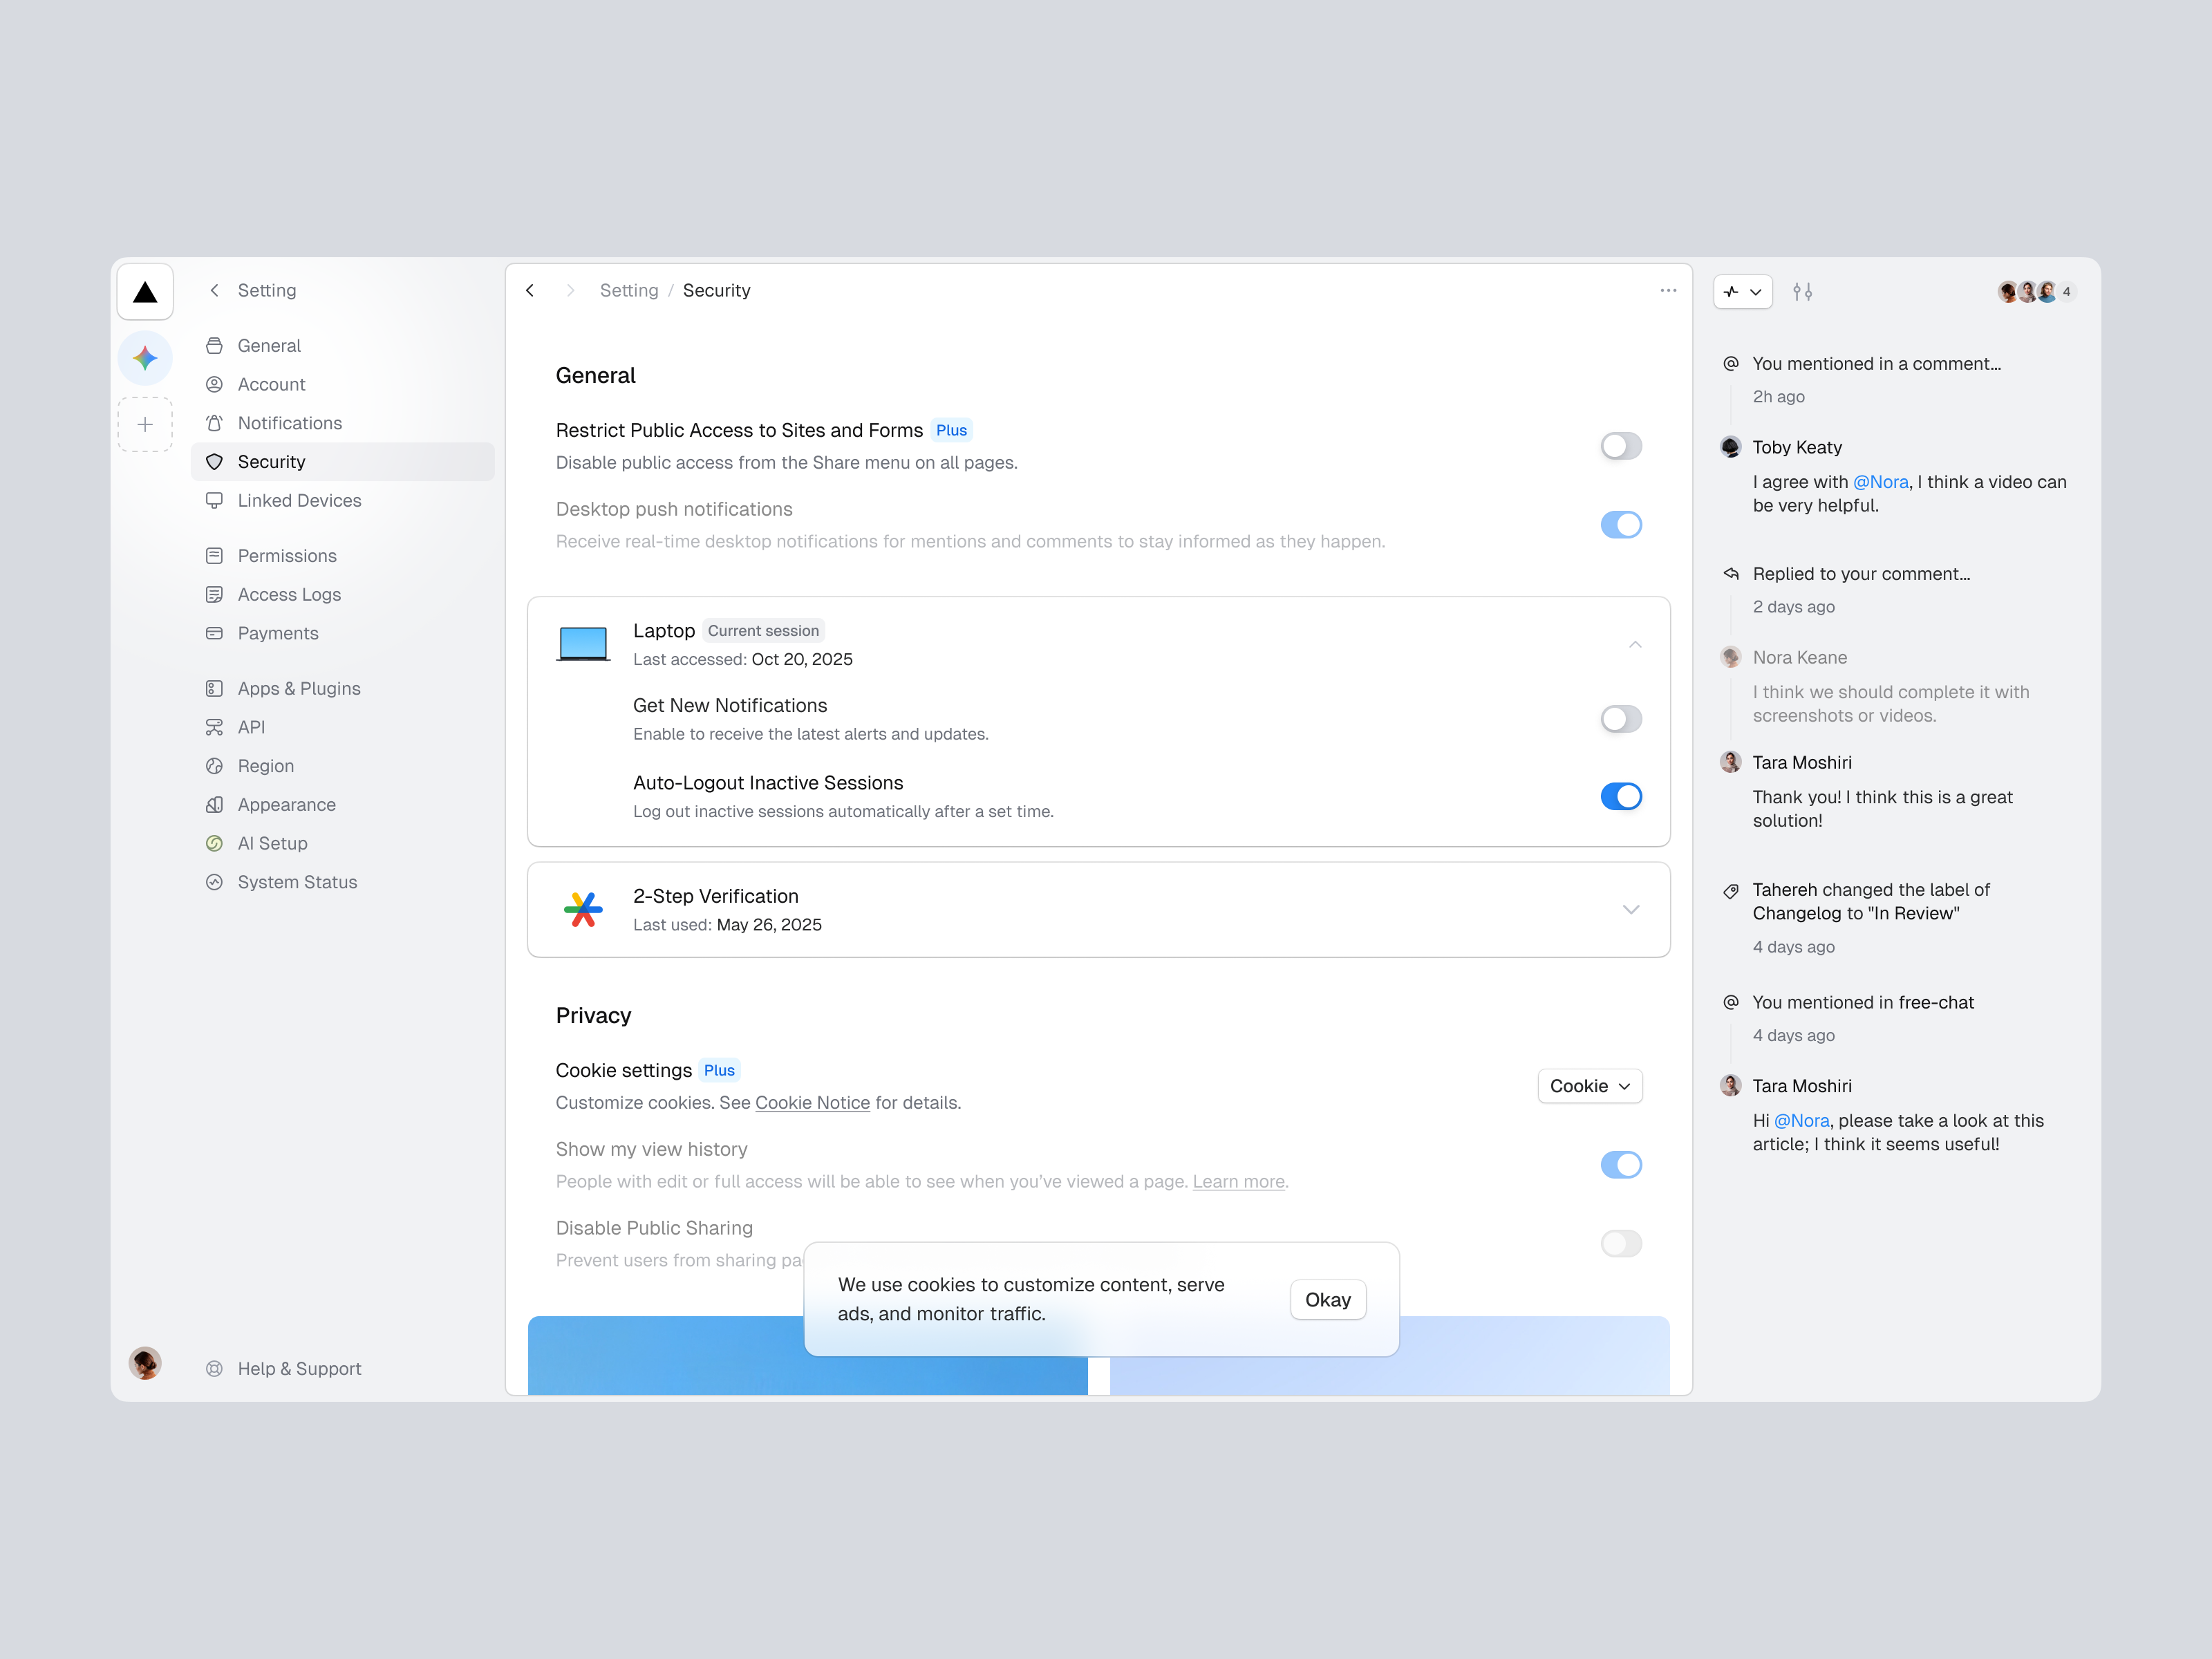Click Okay on the cookies banner
Viewport: 2212px width, 1659px height.
[1328, 1299]
